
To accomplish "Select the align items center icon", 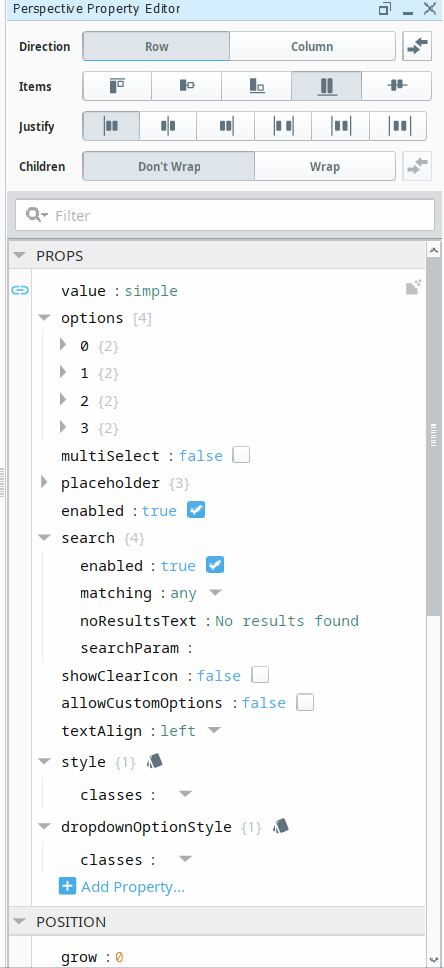I will click(186, 86).
